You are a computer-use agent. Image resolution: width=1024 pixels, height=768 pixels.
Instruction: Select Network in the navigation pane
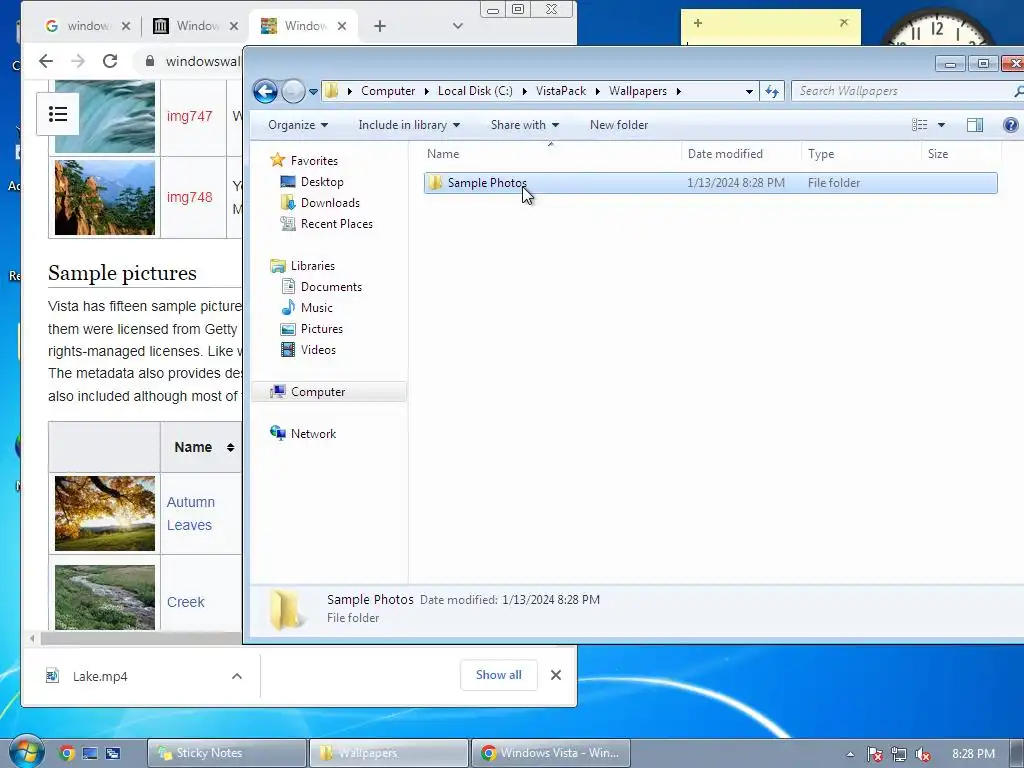click(313, 434)
